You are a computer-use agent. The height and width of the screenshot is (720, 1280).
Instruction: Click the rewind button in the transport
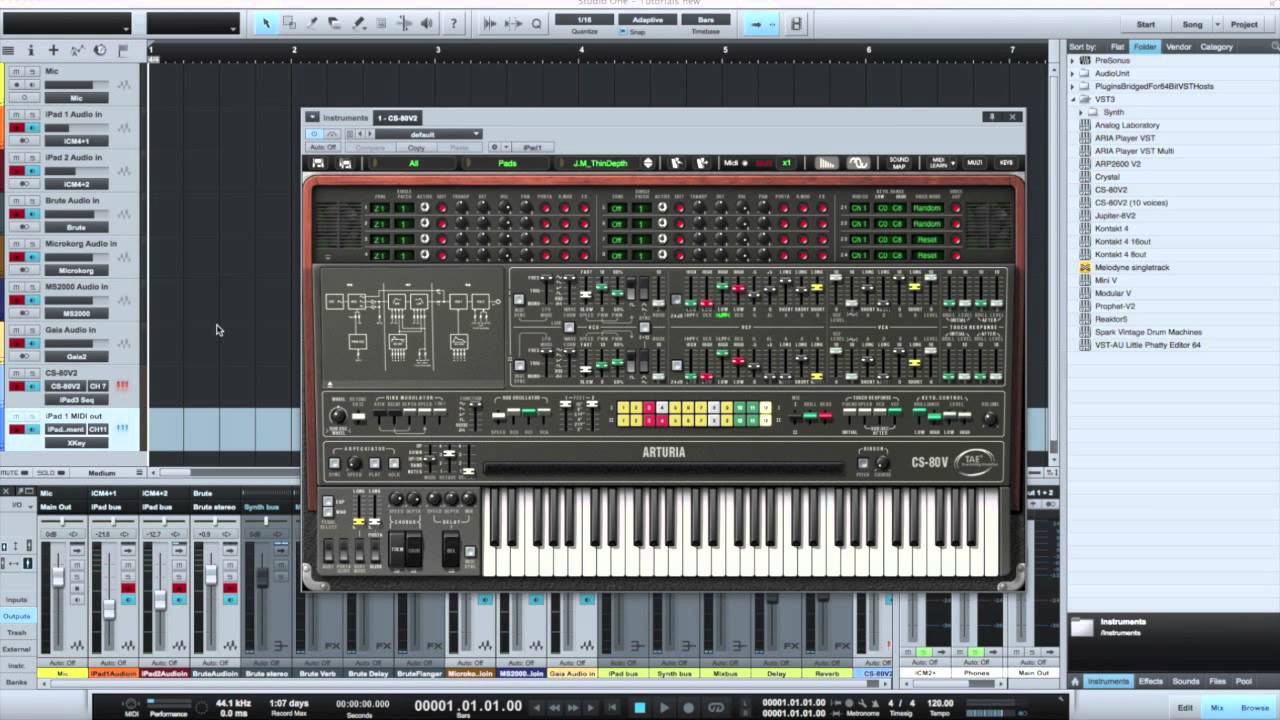click(x=555, y=707)
